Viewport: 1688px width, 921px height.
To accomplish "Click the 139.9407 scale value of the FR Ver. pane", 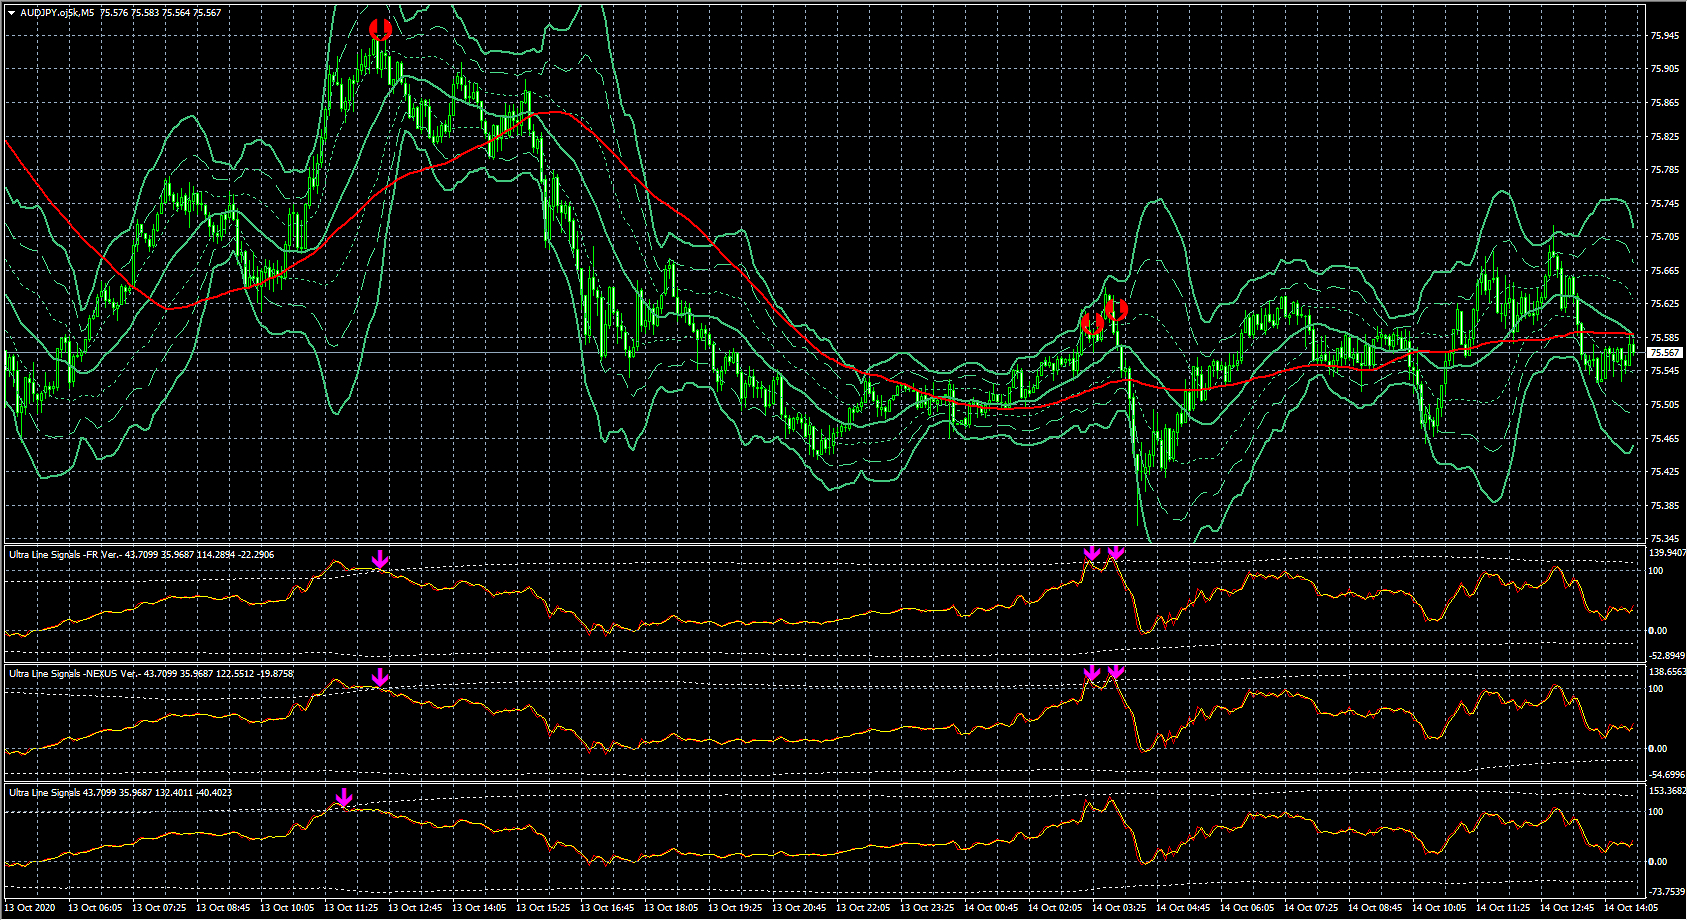I will (x=1666, y=553).
